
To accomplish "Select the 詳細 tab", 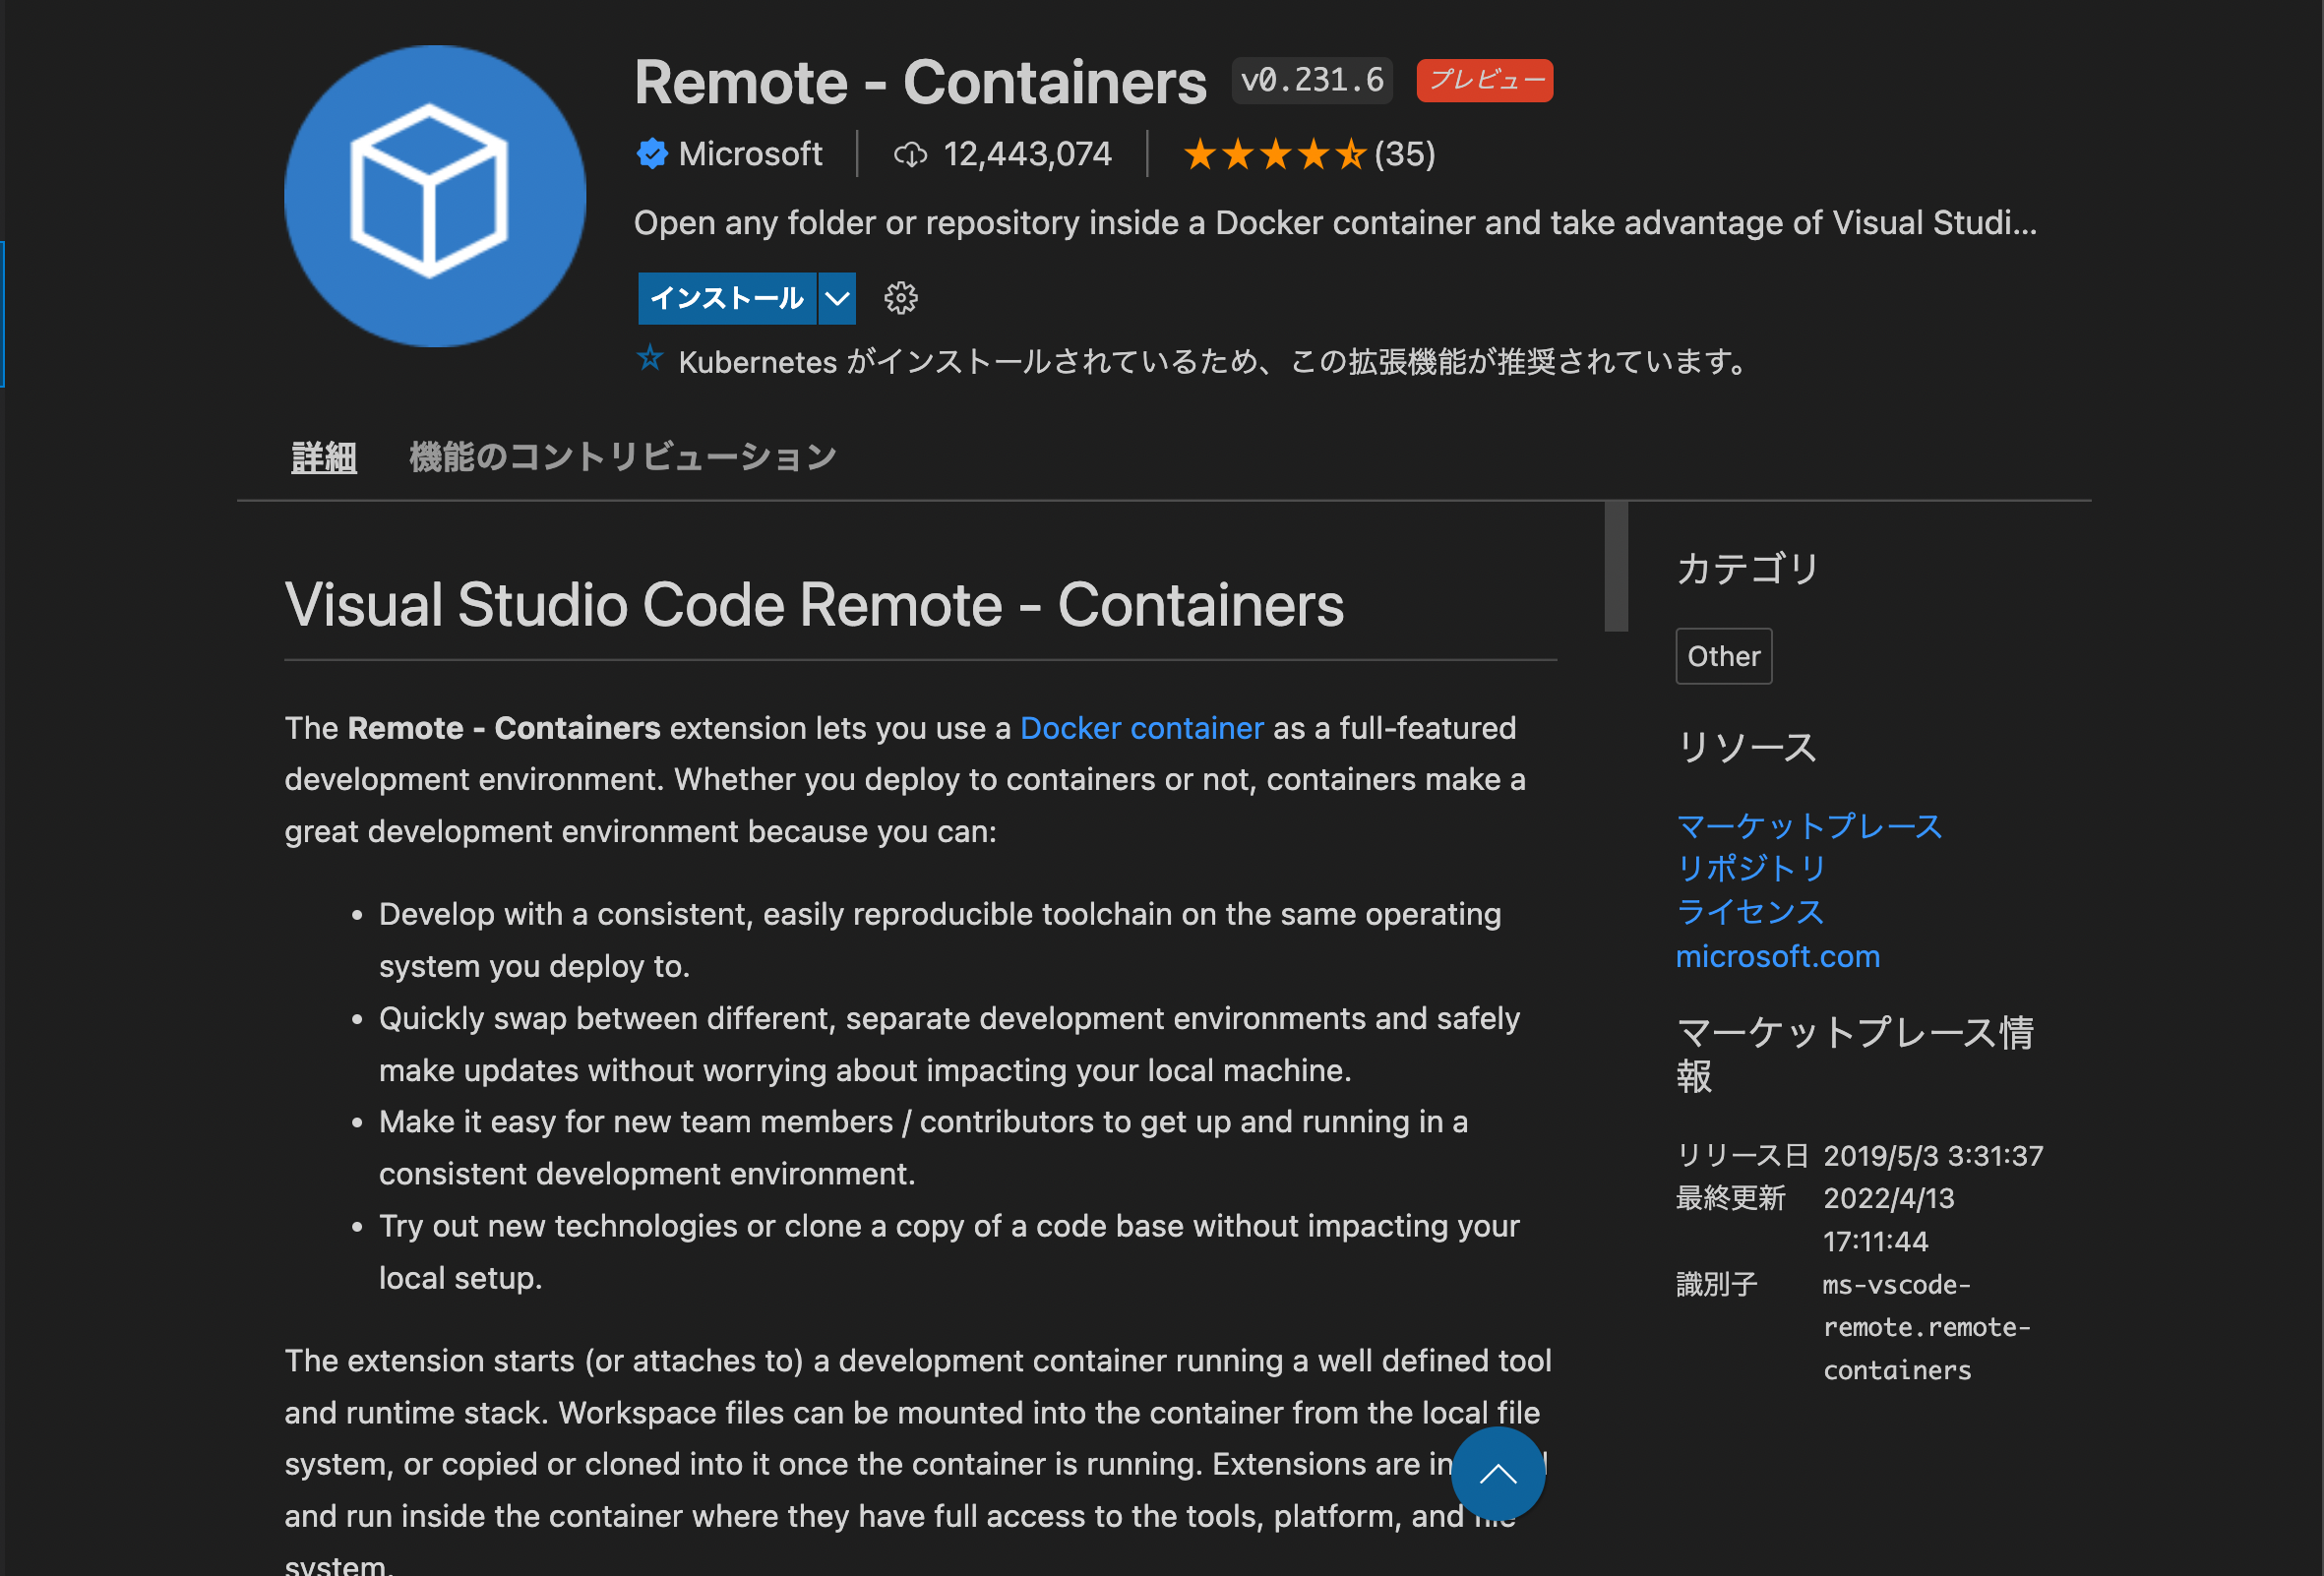I will click(x=322, y=456).
